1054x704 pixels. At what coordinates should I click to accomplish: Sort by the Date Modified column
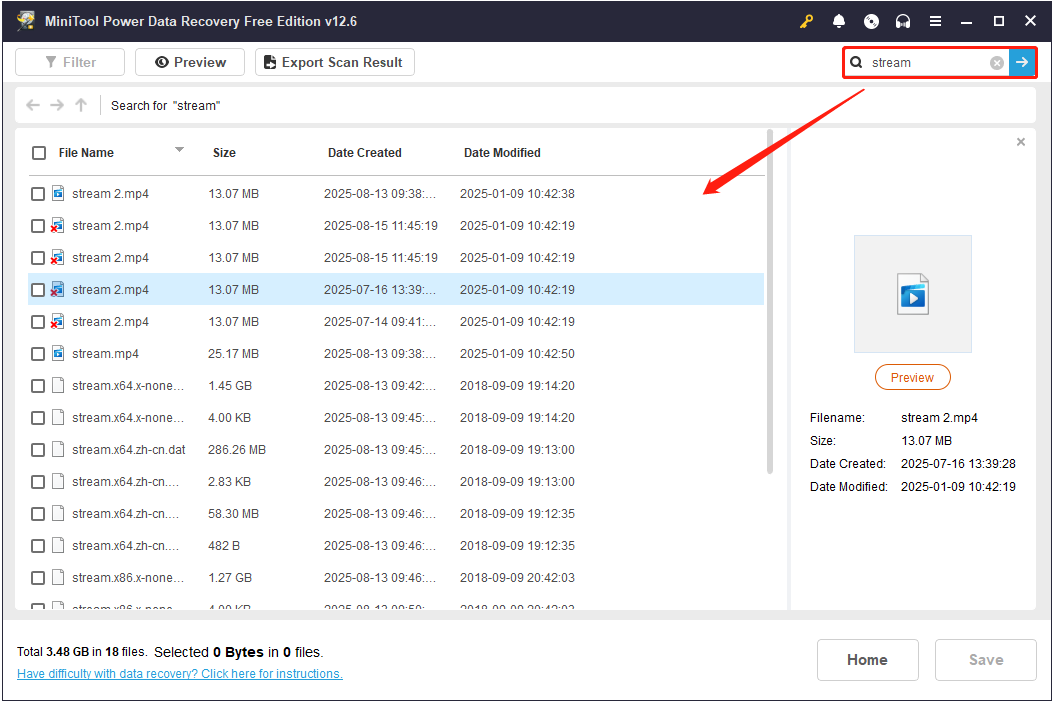(502, 153)
